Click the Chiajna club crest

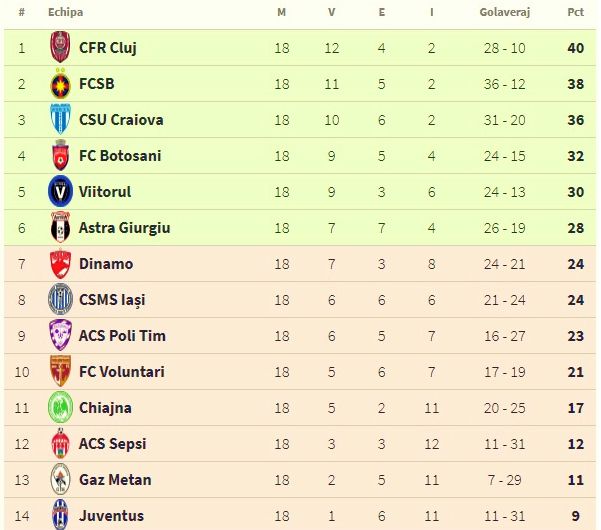coord(60,408)
